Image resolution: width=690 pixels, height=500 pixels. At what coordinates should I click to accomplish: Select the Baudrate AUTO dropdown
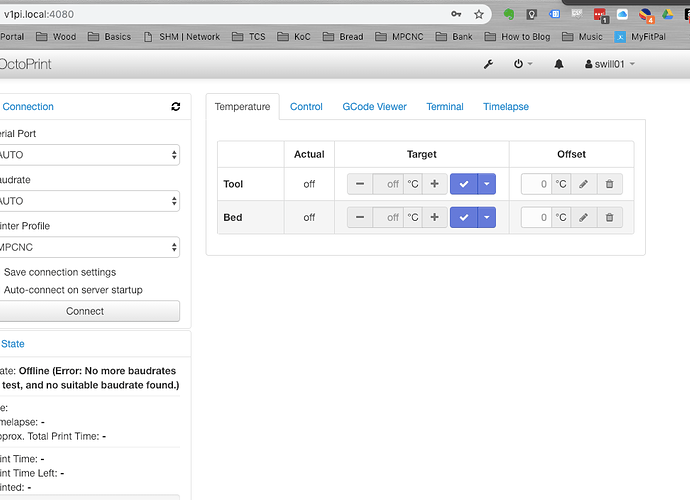click(x=88, y=201)
